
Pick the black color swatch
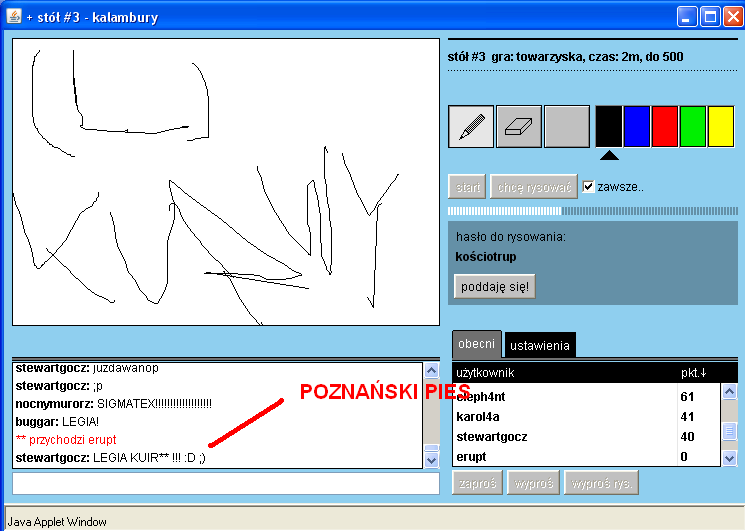(609, 126)
